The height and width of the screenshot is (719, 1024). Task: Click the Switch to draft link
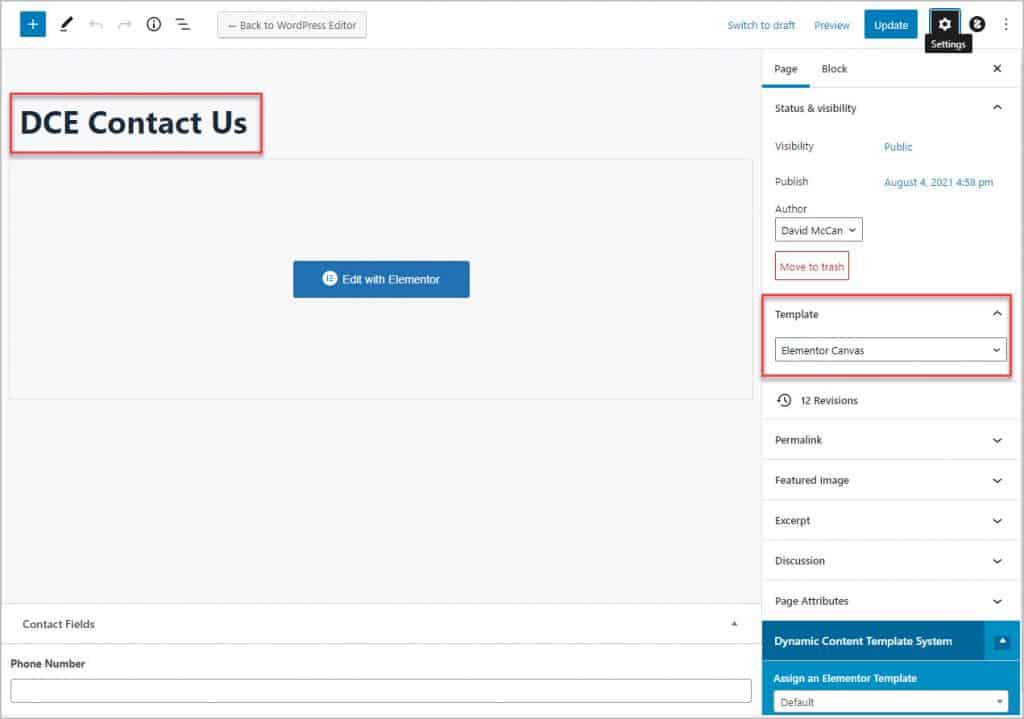pyautogui.click(x=761, y=25)
